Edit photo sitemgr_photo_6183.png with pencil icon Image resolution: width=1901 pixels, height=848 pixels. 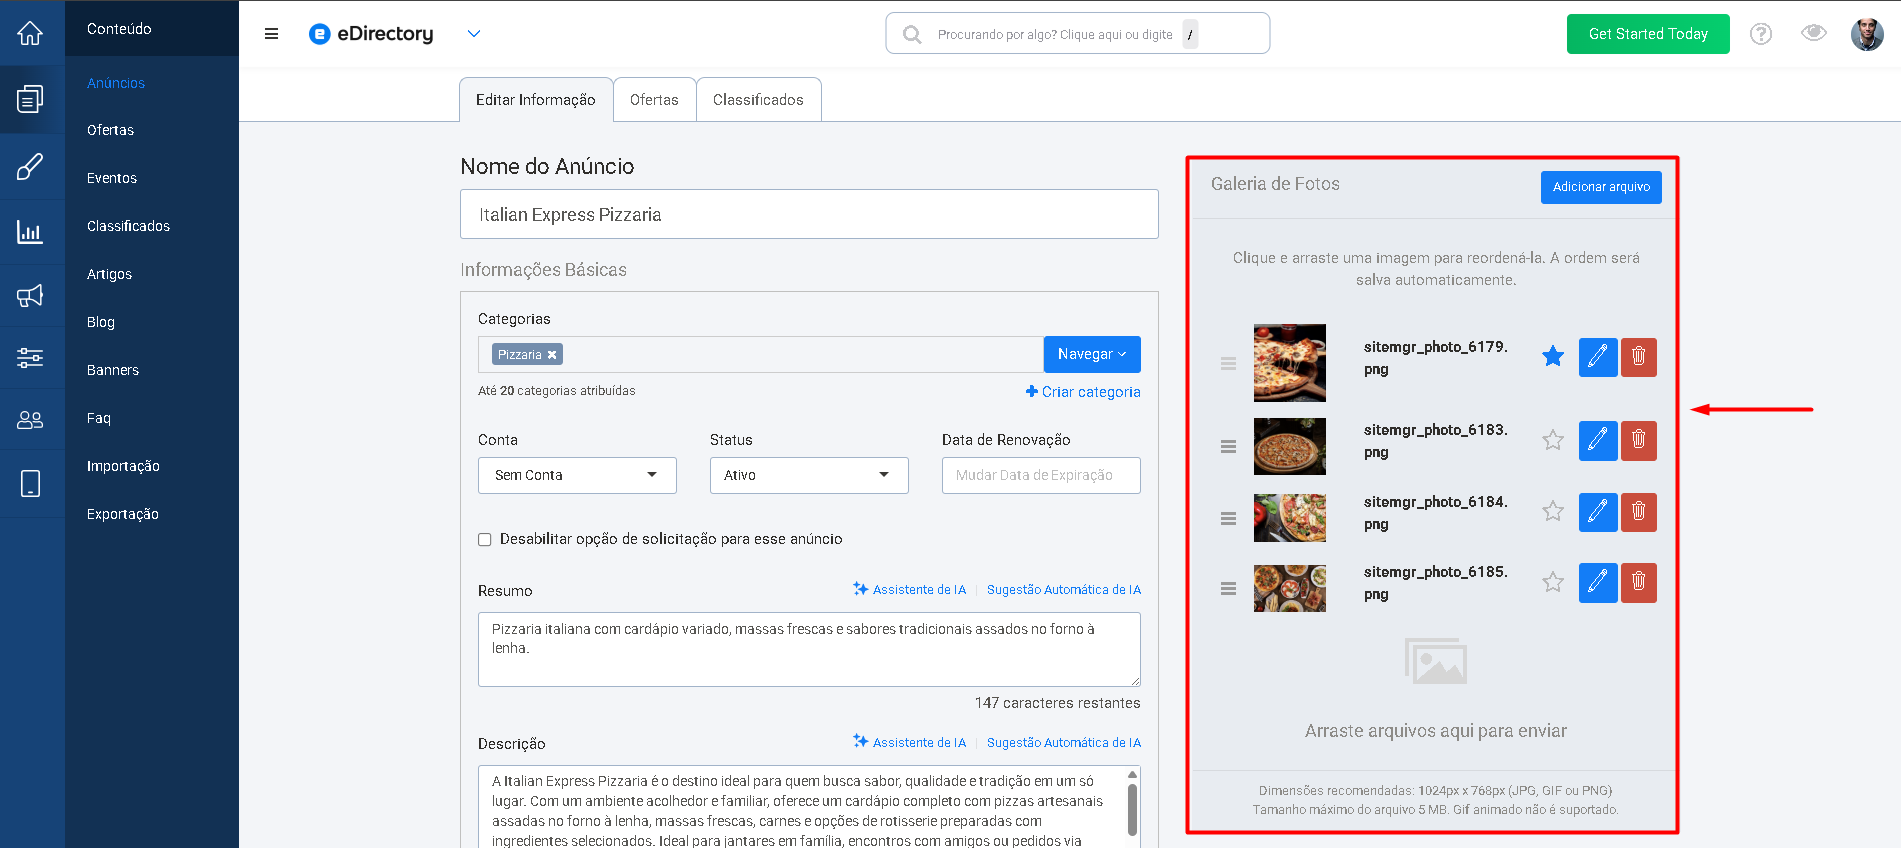point(1598,440)
